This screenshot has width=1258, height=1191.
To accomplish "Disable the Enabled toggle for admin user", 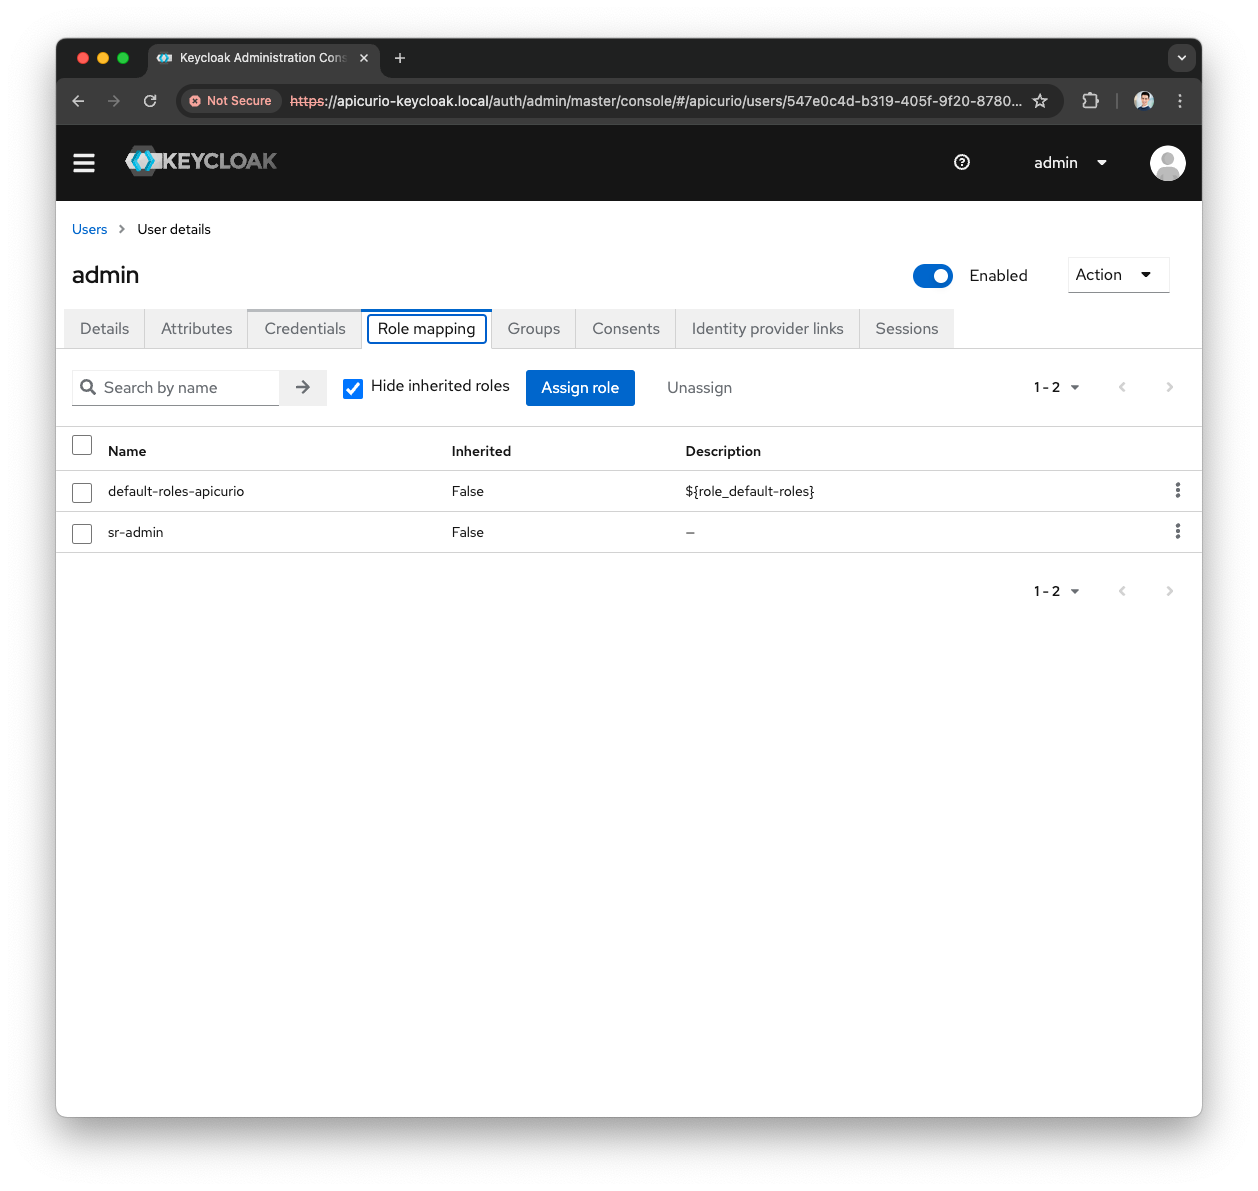I will coord(932,276).
